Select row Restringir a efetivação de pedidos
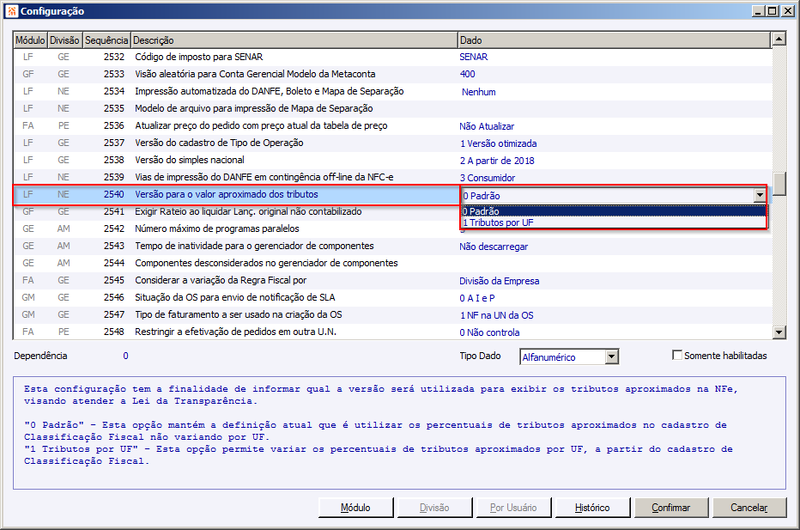The image size is (800, 530). point(392,332)
